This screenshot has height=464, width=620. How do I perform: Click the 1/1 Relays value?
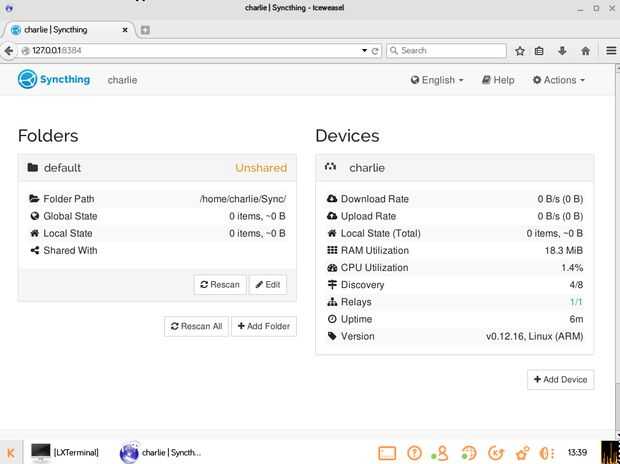pos(576,302)
